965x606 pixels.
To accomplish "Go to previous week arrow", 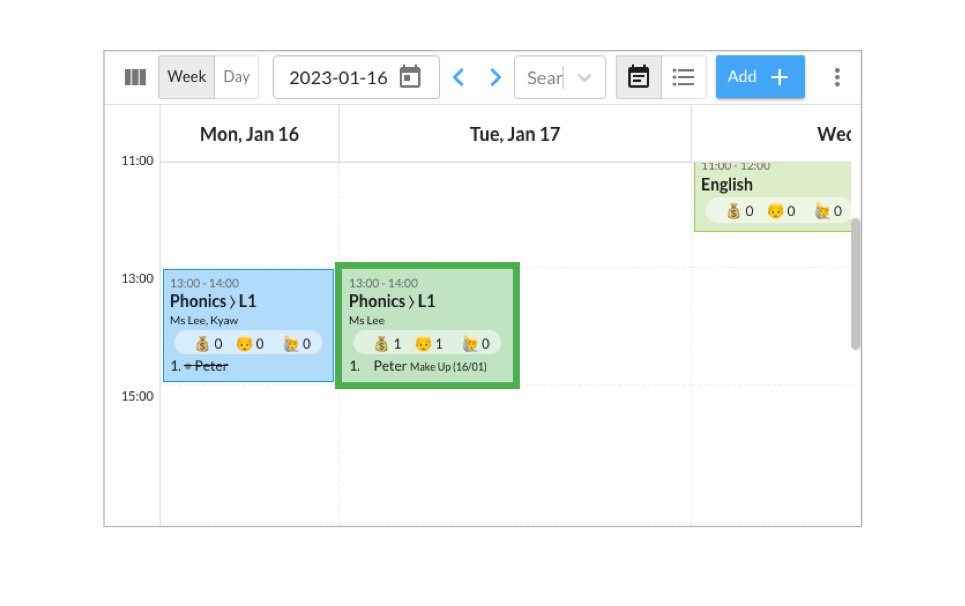I will (458, 78).
